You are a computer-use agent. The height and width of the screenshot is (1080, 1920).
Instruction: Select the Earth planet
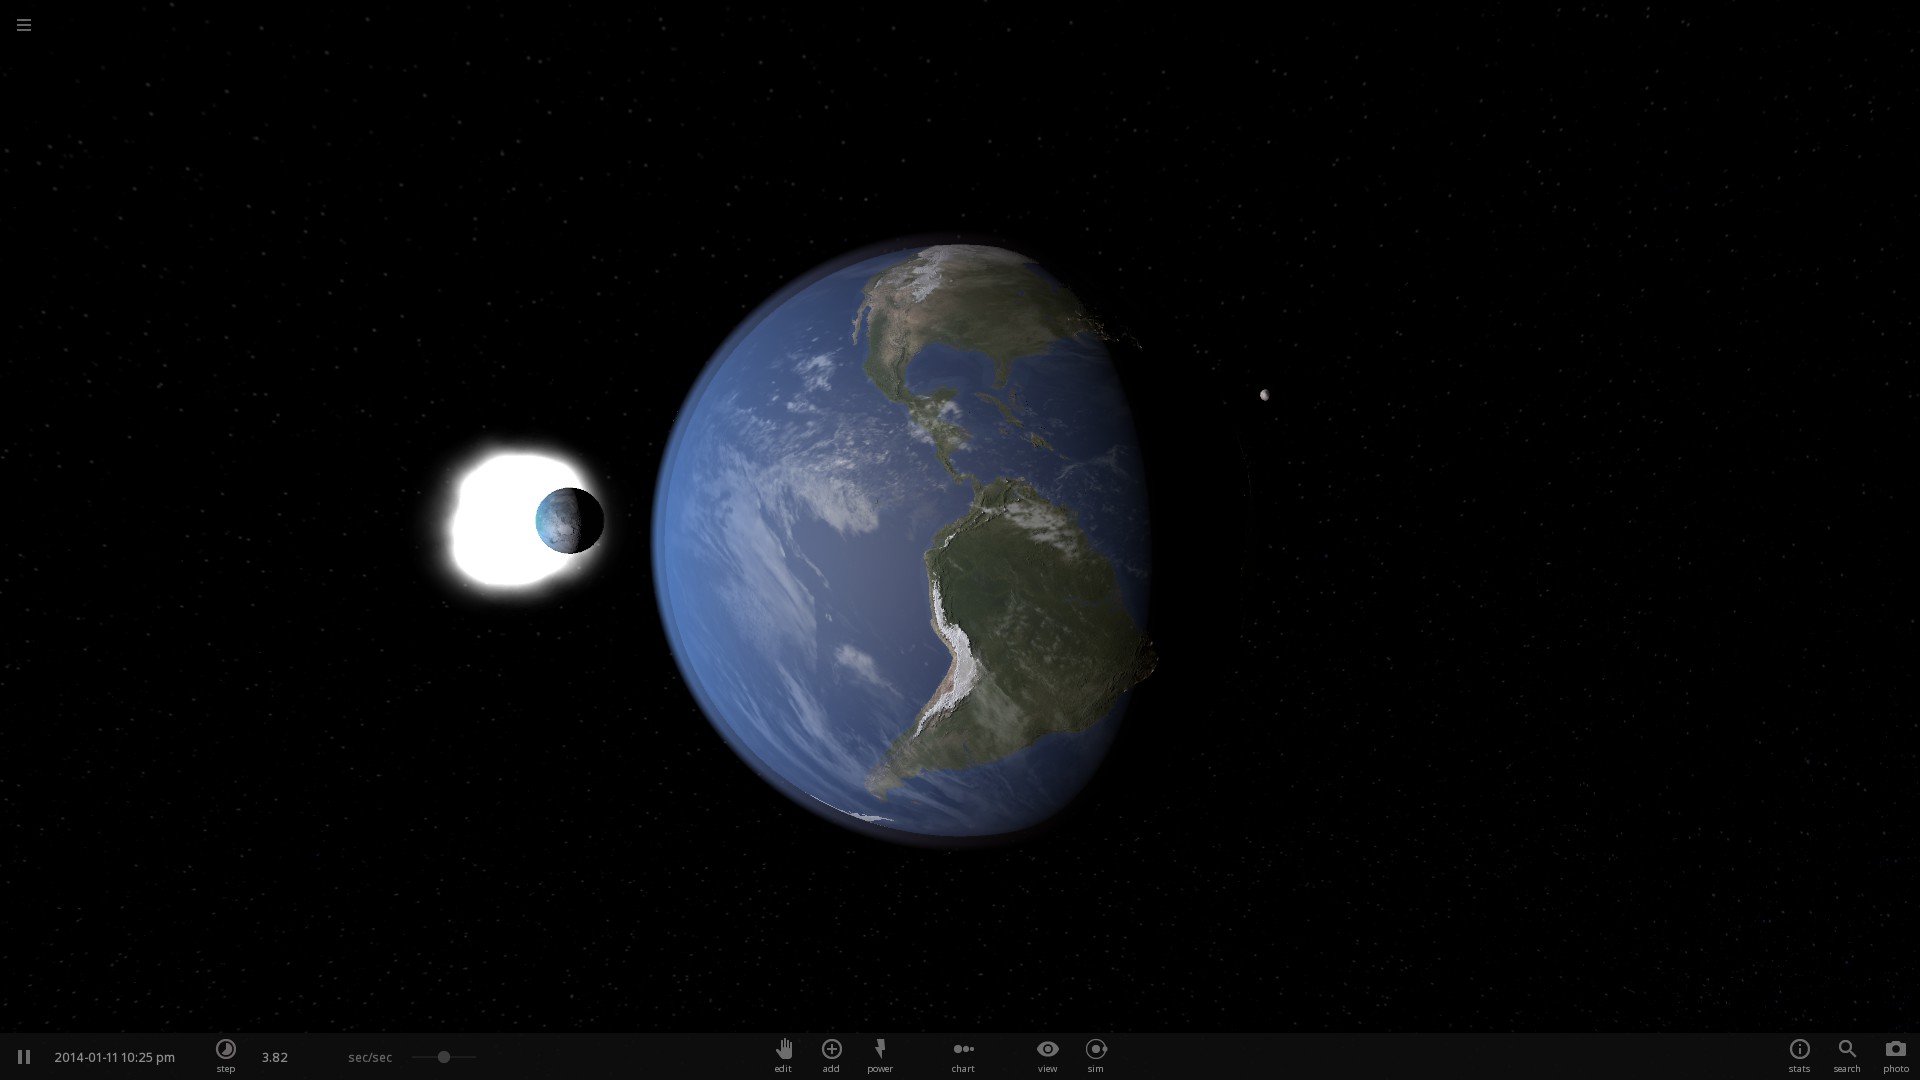900,540
